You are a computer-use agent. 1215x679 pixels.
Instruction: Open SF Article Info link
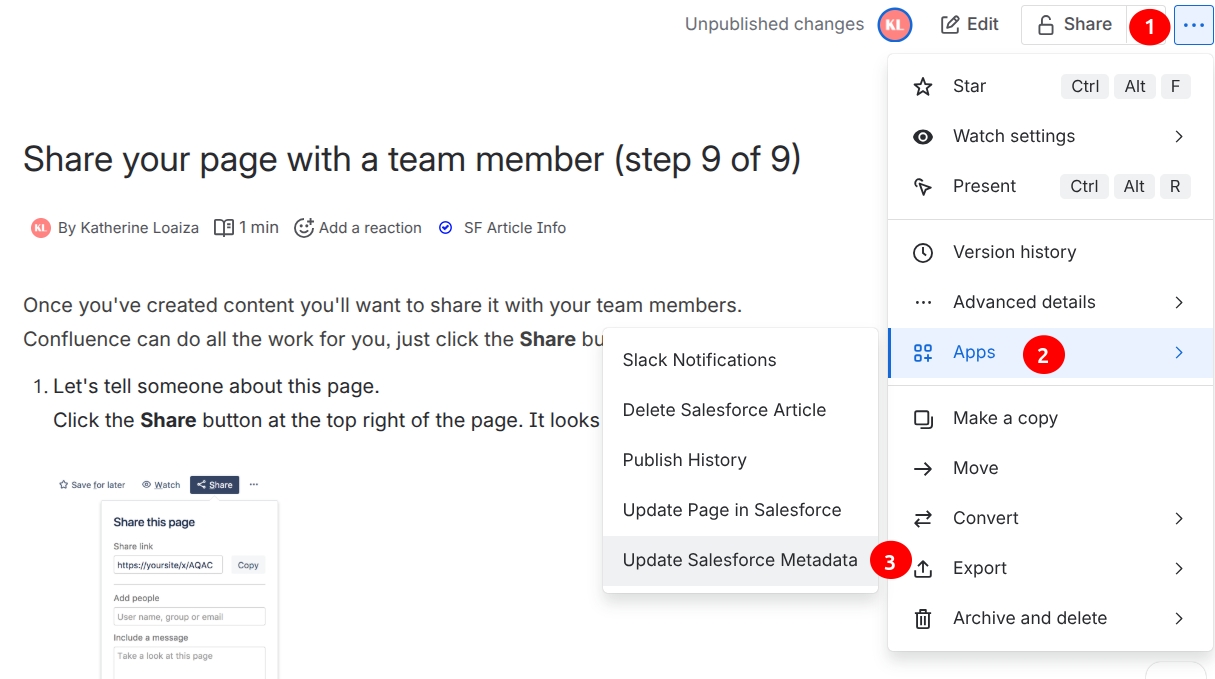[x=514, y=228]
